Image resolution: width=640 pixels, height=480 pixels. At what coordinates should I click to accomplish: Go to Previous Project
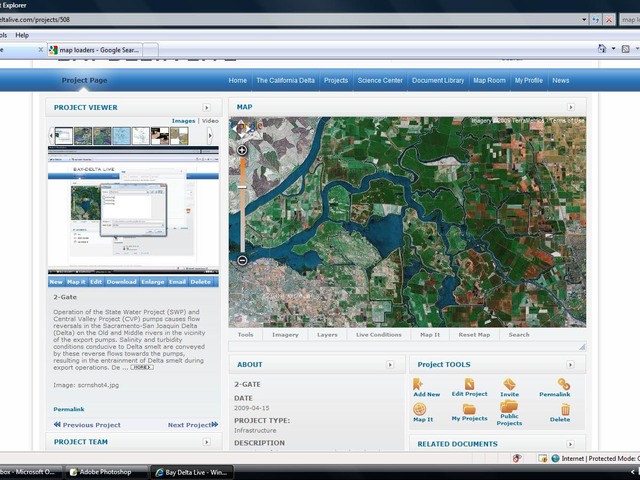[x=87, y=425]
